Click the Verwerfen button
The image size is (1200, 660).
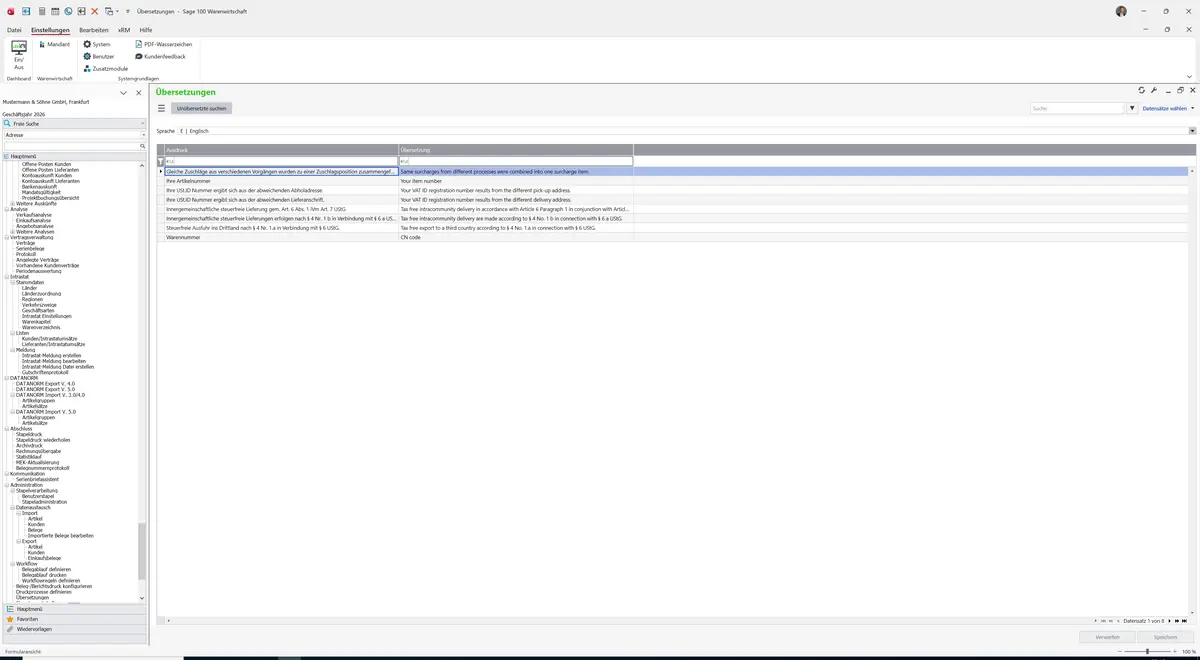tap(1108, 637)
